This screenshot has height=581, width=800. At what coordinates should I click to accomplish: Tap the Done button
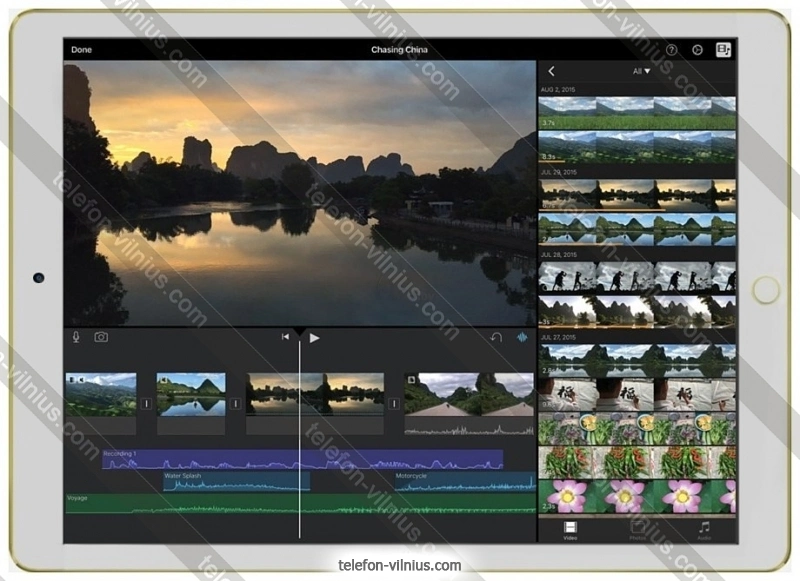(x=81, y=50)
